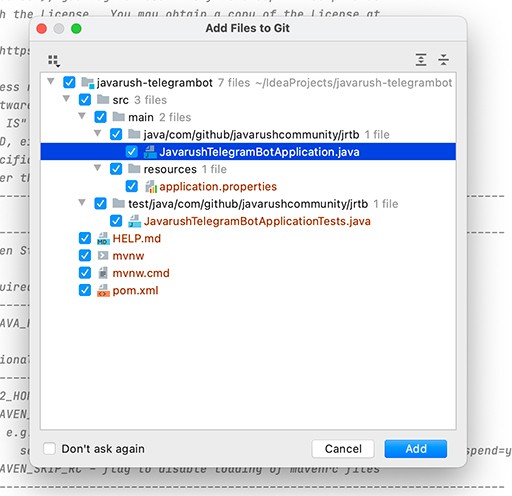
Task: Select the resources folder label
Action: (170, 169)
